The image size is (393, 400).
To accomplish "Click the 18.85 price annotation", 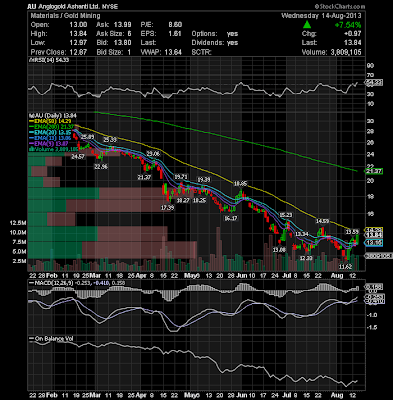I will pos(240,183).
